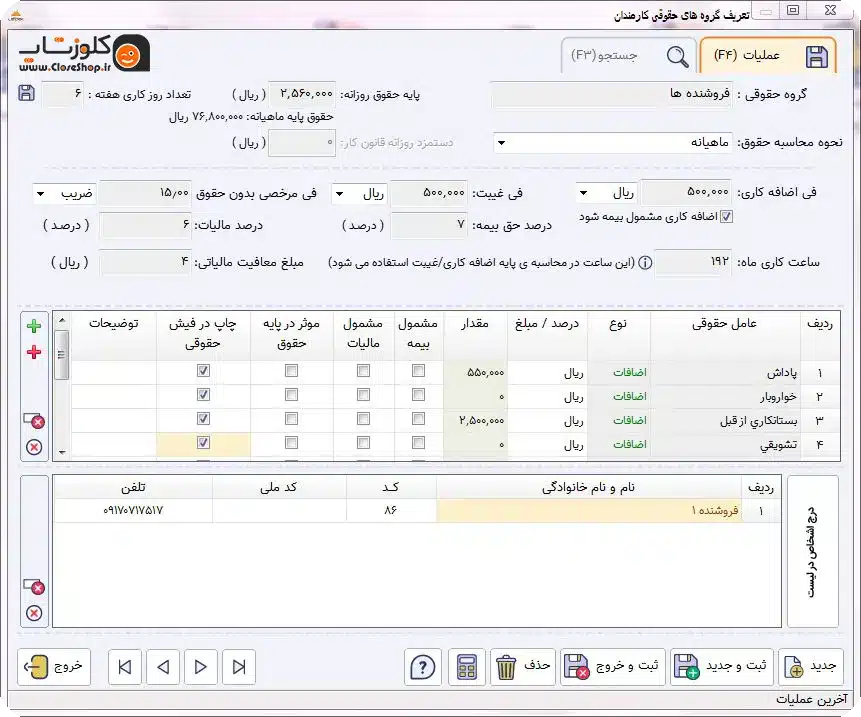Screen dimensions: 861x717
Task: Click the save floppy icon beside weekly workdays
Action: tap(26, 93)
